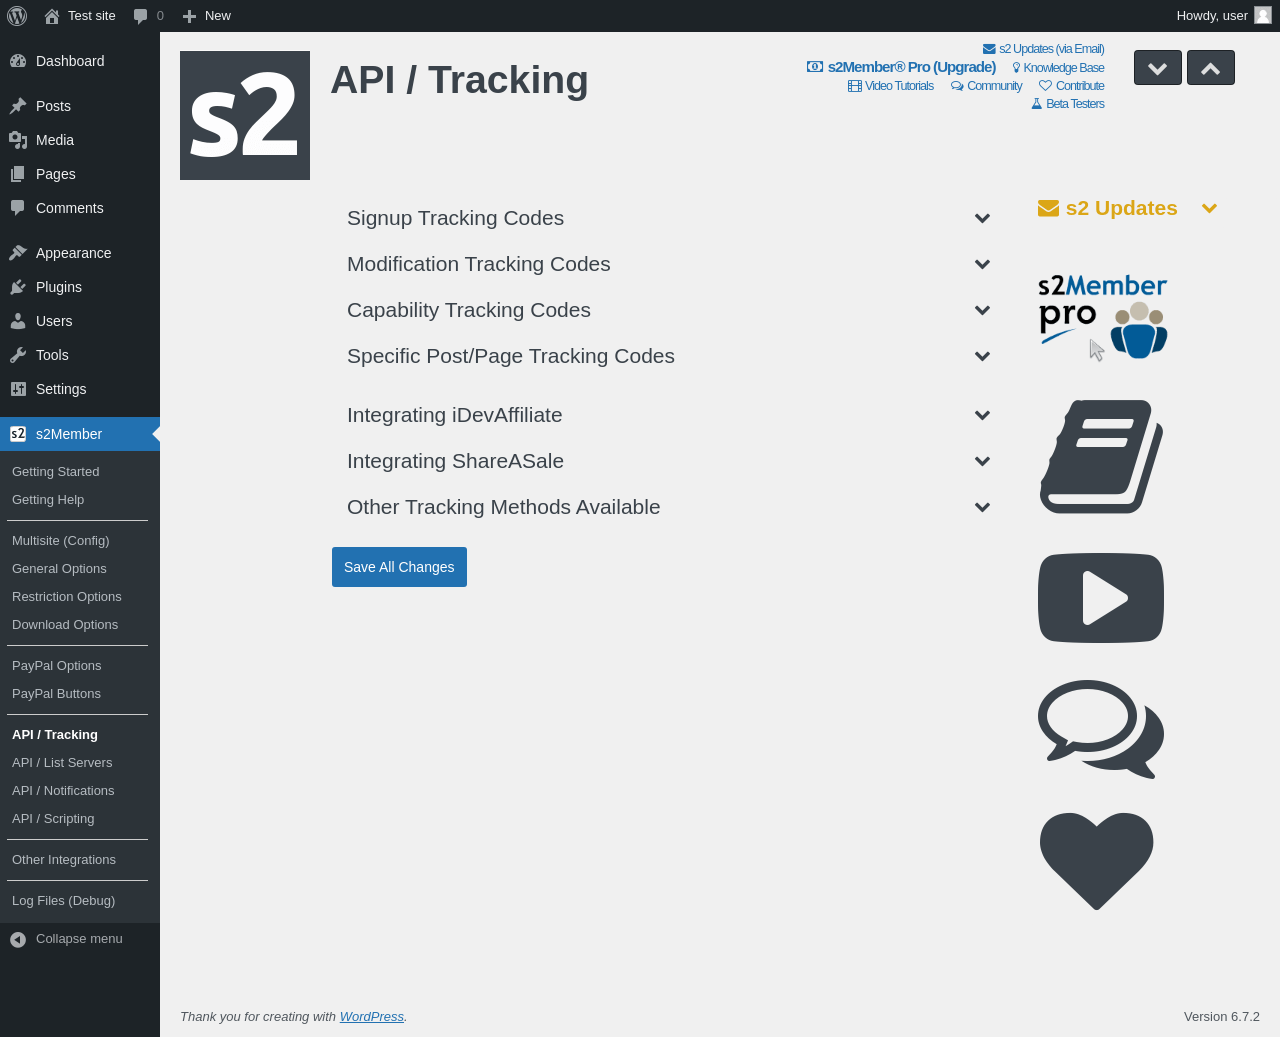
Task: Expand all panels with down-arrow button
Action: pos(1158,68)
